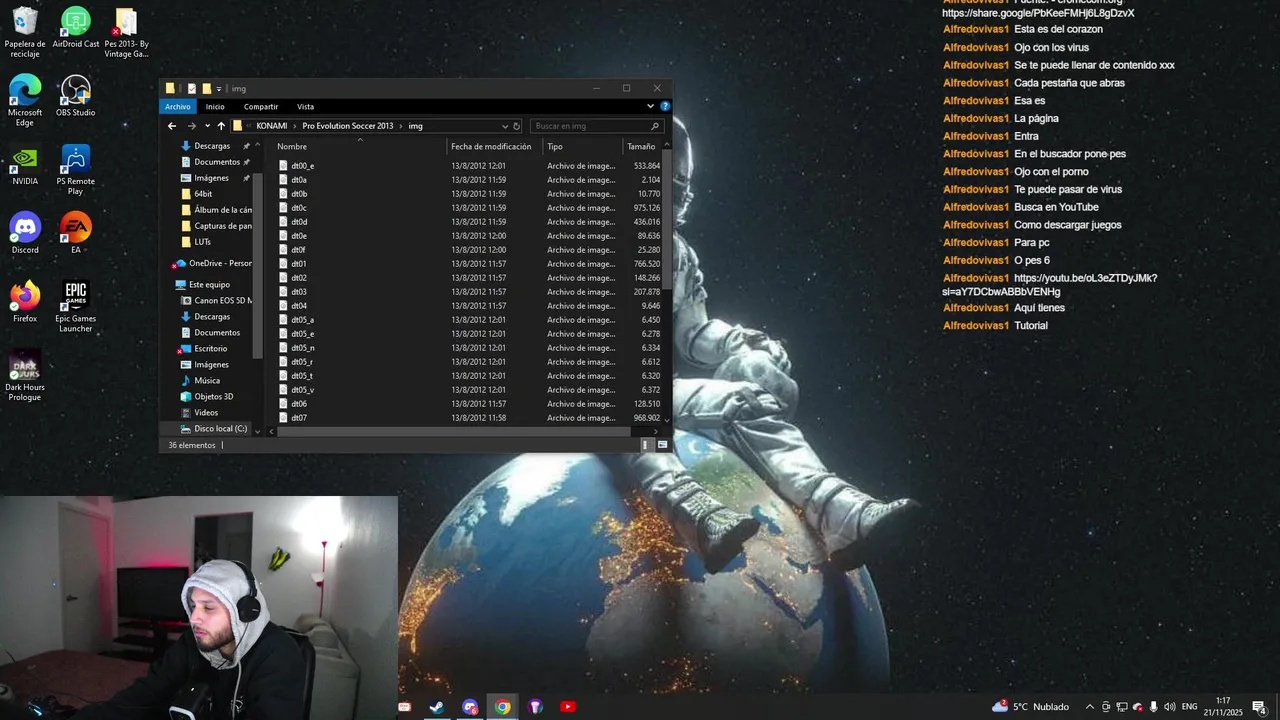Open the youtu.be link in chat

(1050, 285)
